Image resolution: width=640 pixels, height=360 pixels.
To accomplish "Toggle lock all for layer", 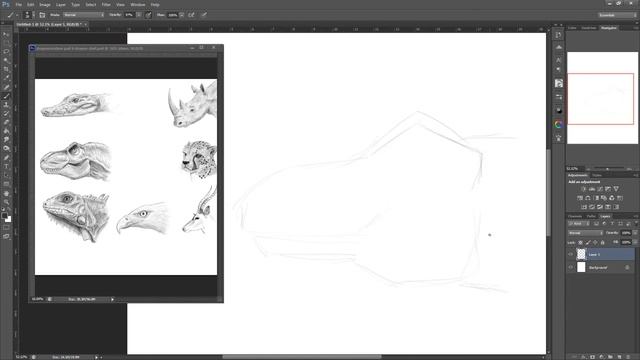I will 602,242.
